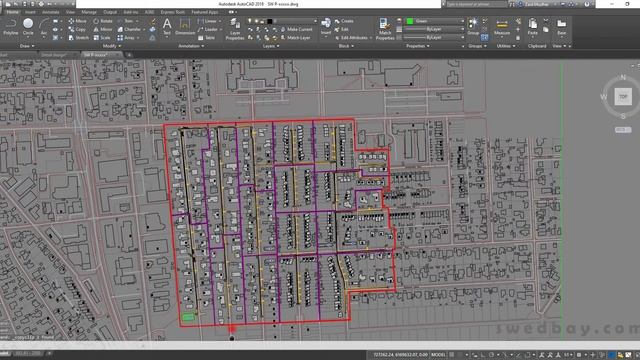The image size is (640, 360).
Task: Choose the Mirror command
Action: (102, 29)
